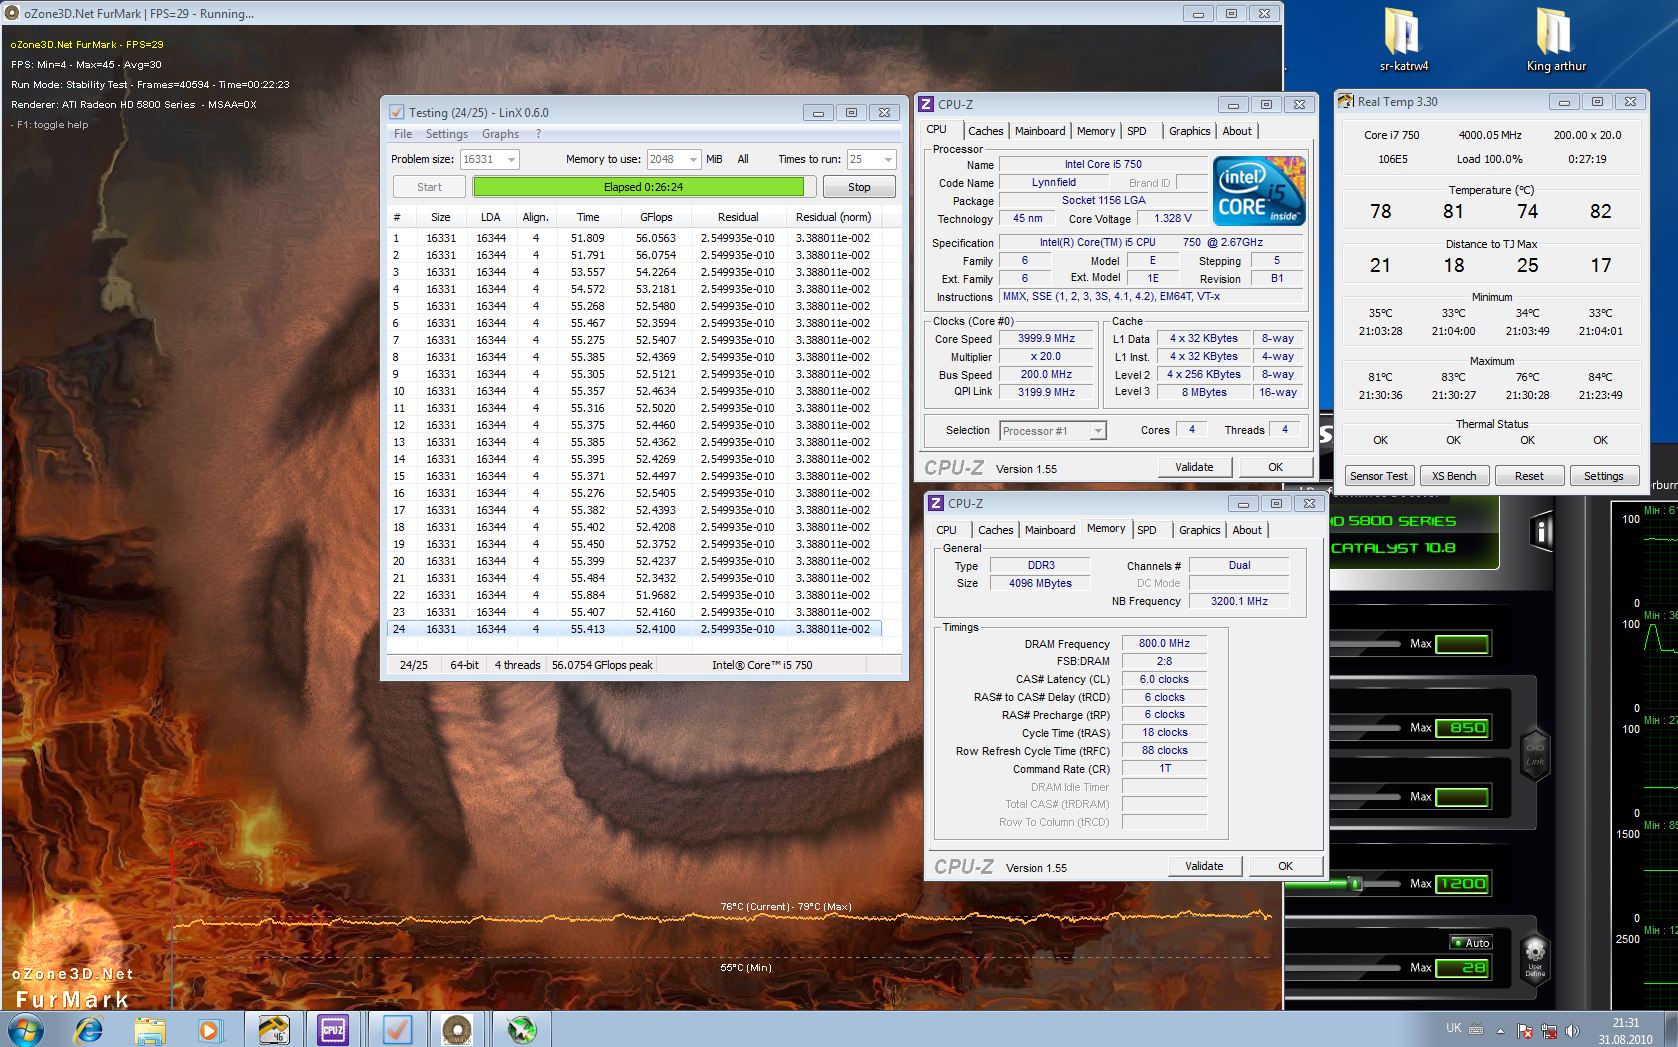
Task: Switch to Mainboard tab in top CPU-Z window
Action: tap(1040, 131)
